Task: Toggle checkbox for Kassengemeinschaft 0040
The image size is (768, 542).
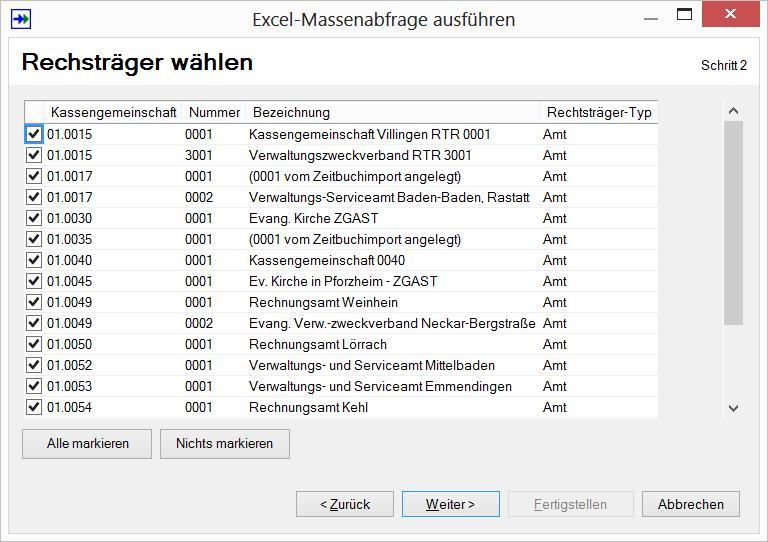Action: (x=34, y=260)
